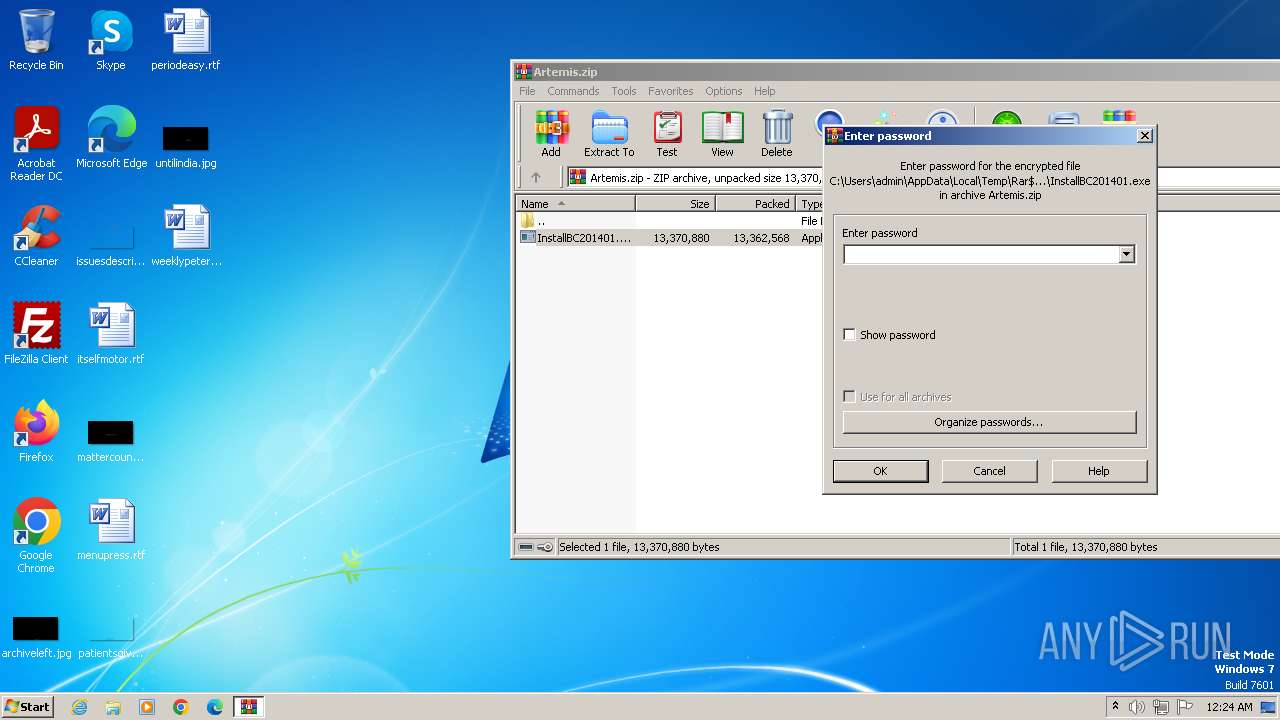Cancel the Enter password dialog
Viewport: 1280px width, 720px height.
[x=989, y=471]
